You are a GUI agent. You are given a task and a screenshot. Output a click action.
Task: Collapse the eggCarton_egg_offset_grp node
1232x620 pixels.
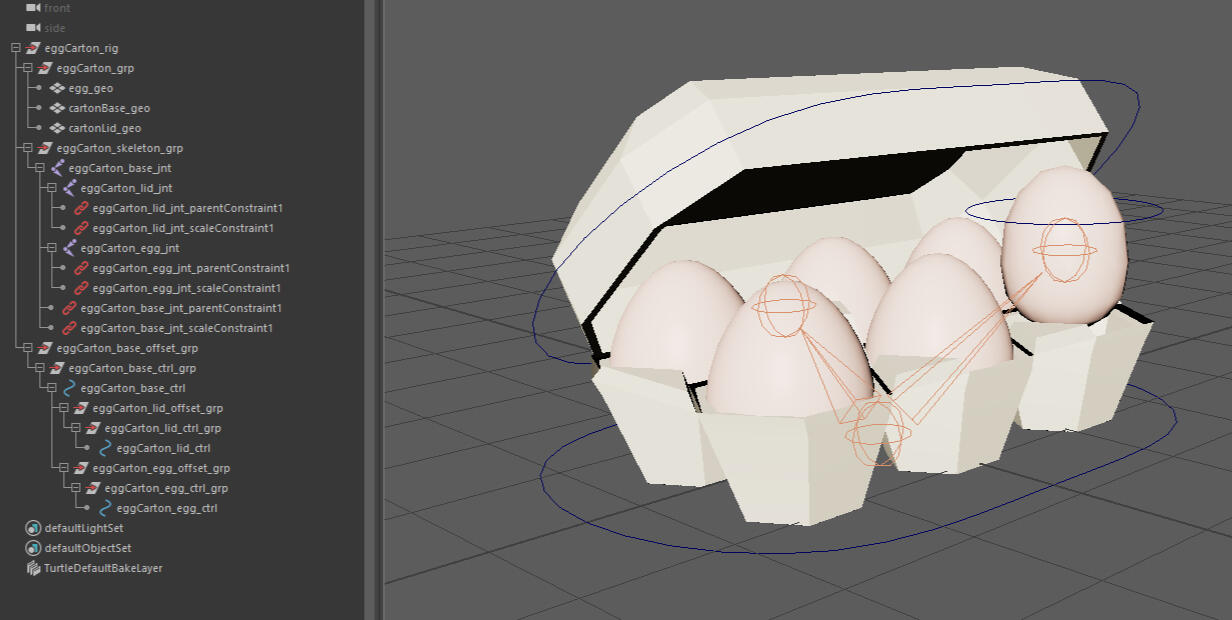click(64, 468)
